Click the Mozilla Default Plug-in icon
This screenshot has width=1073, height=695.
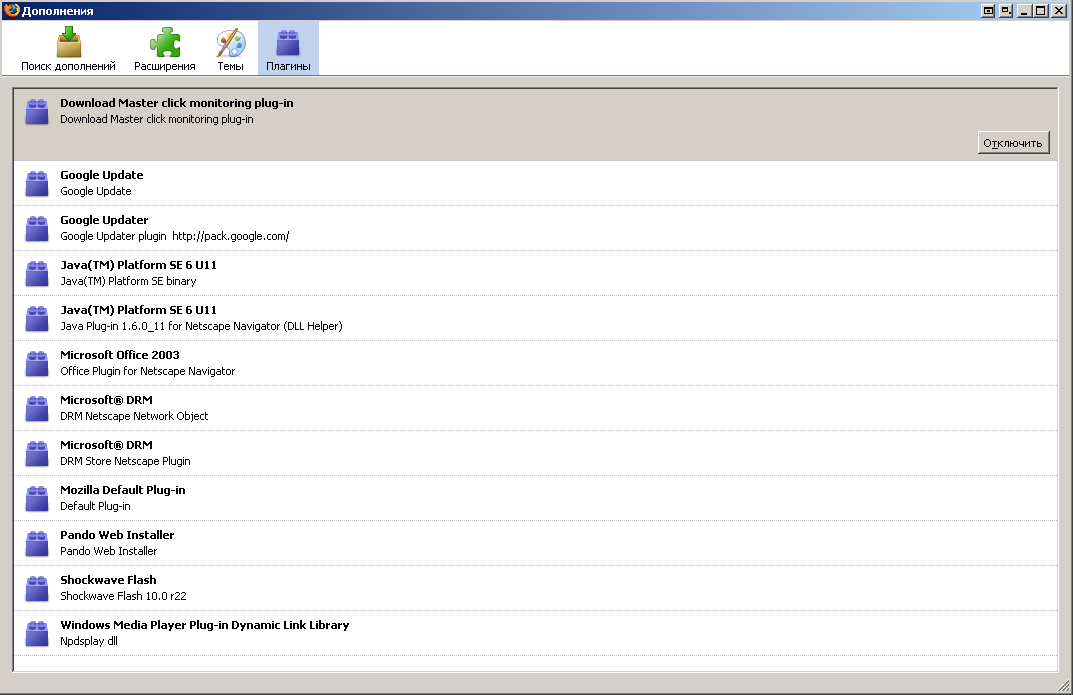coord(37,499)
